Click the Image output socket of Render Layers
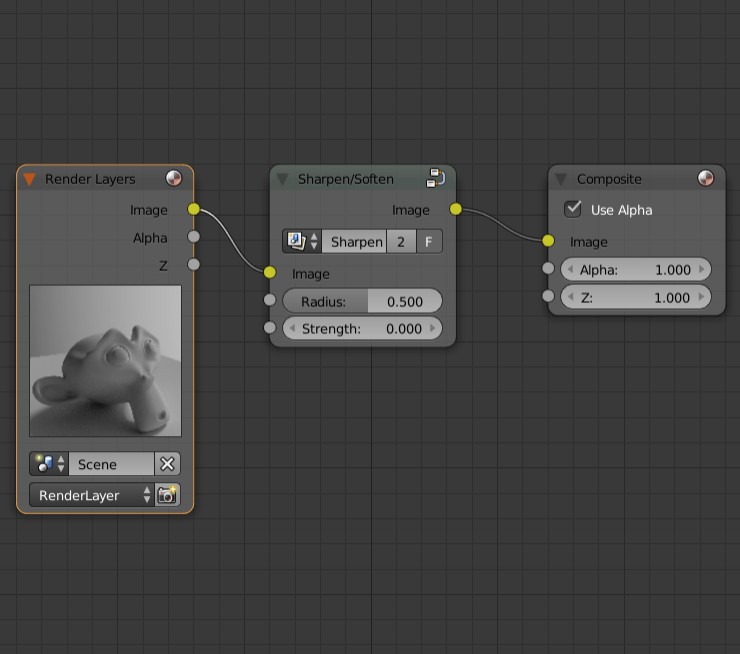740x654 pixels. tap(194, 210)
